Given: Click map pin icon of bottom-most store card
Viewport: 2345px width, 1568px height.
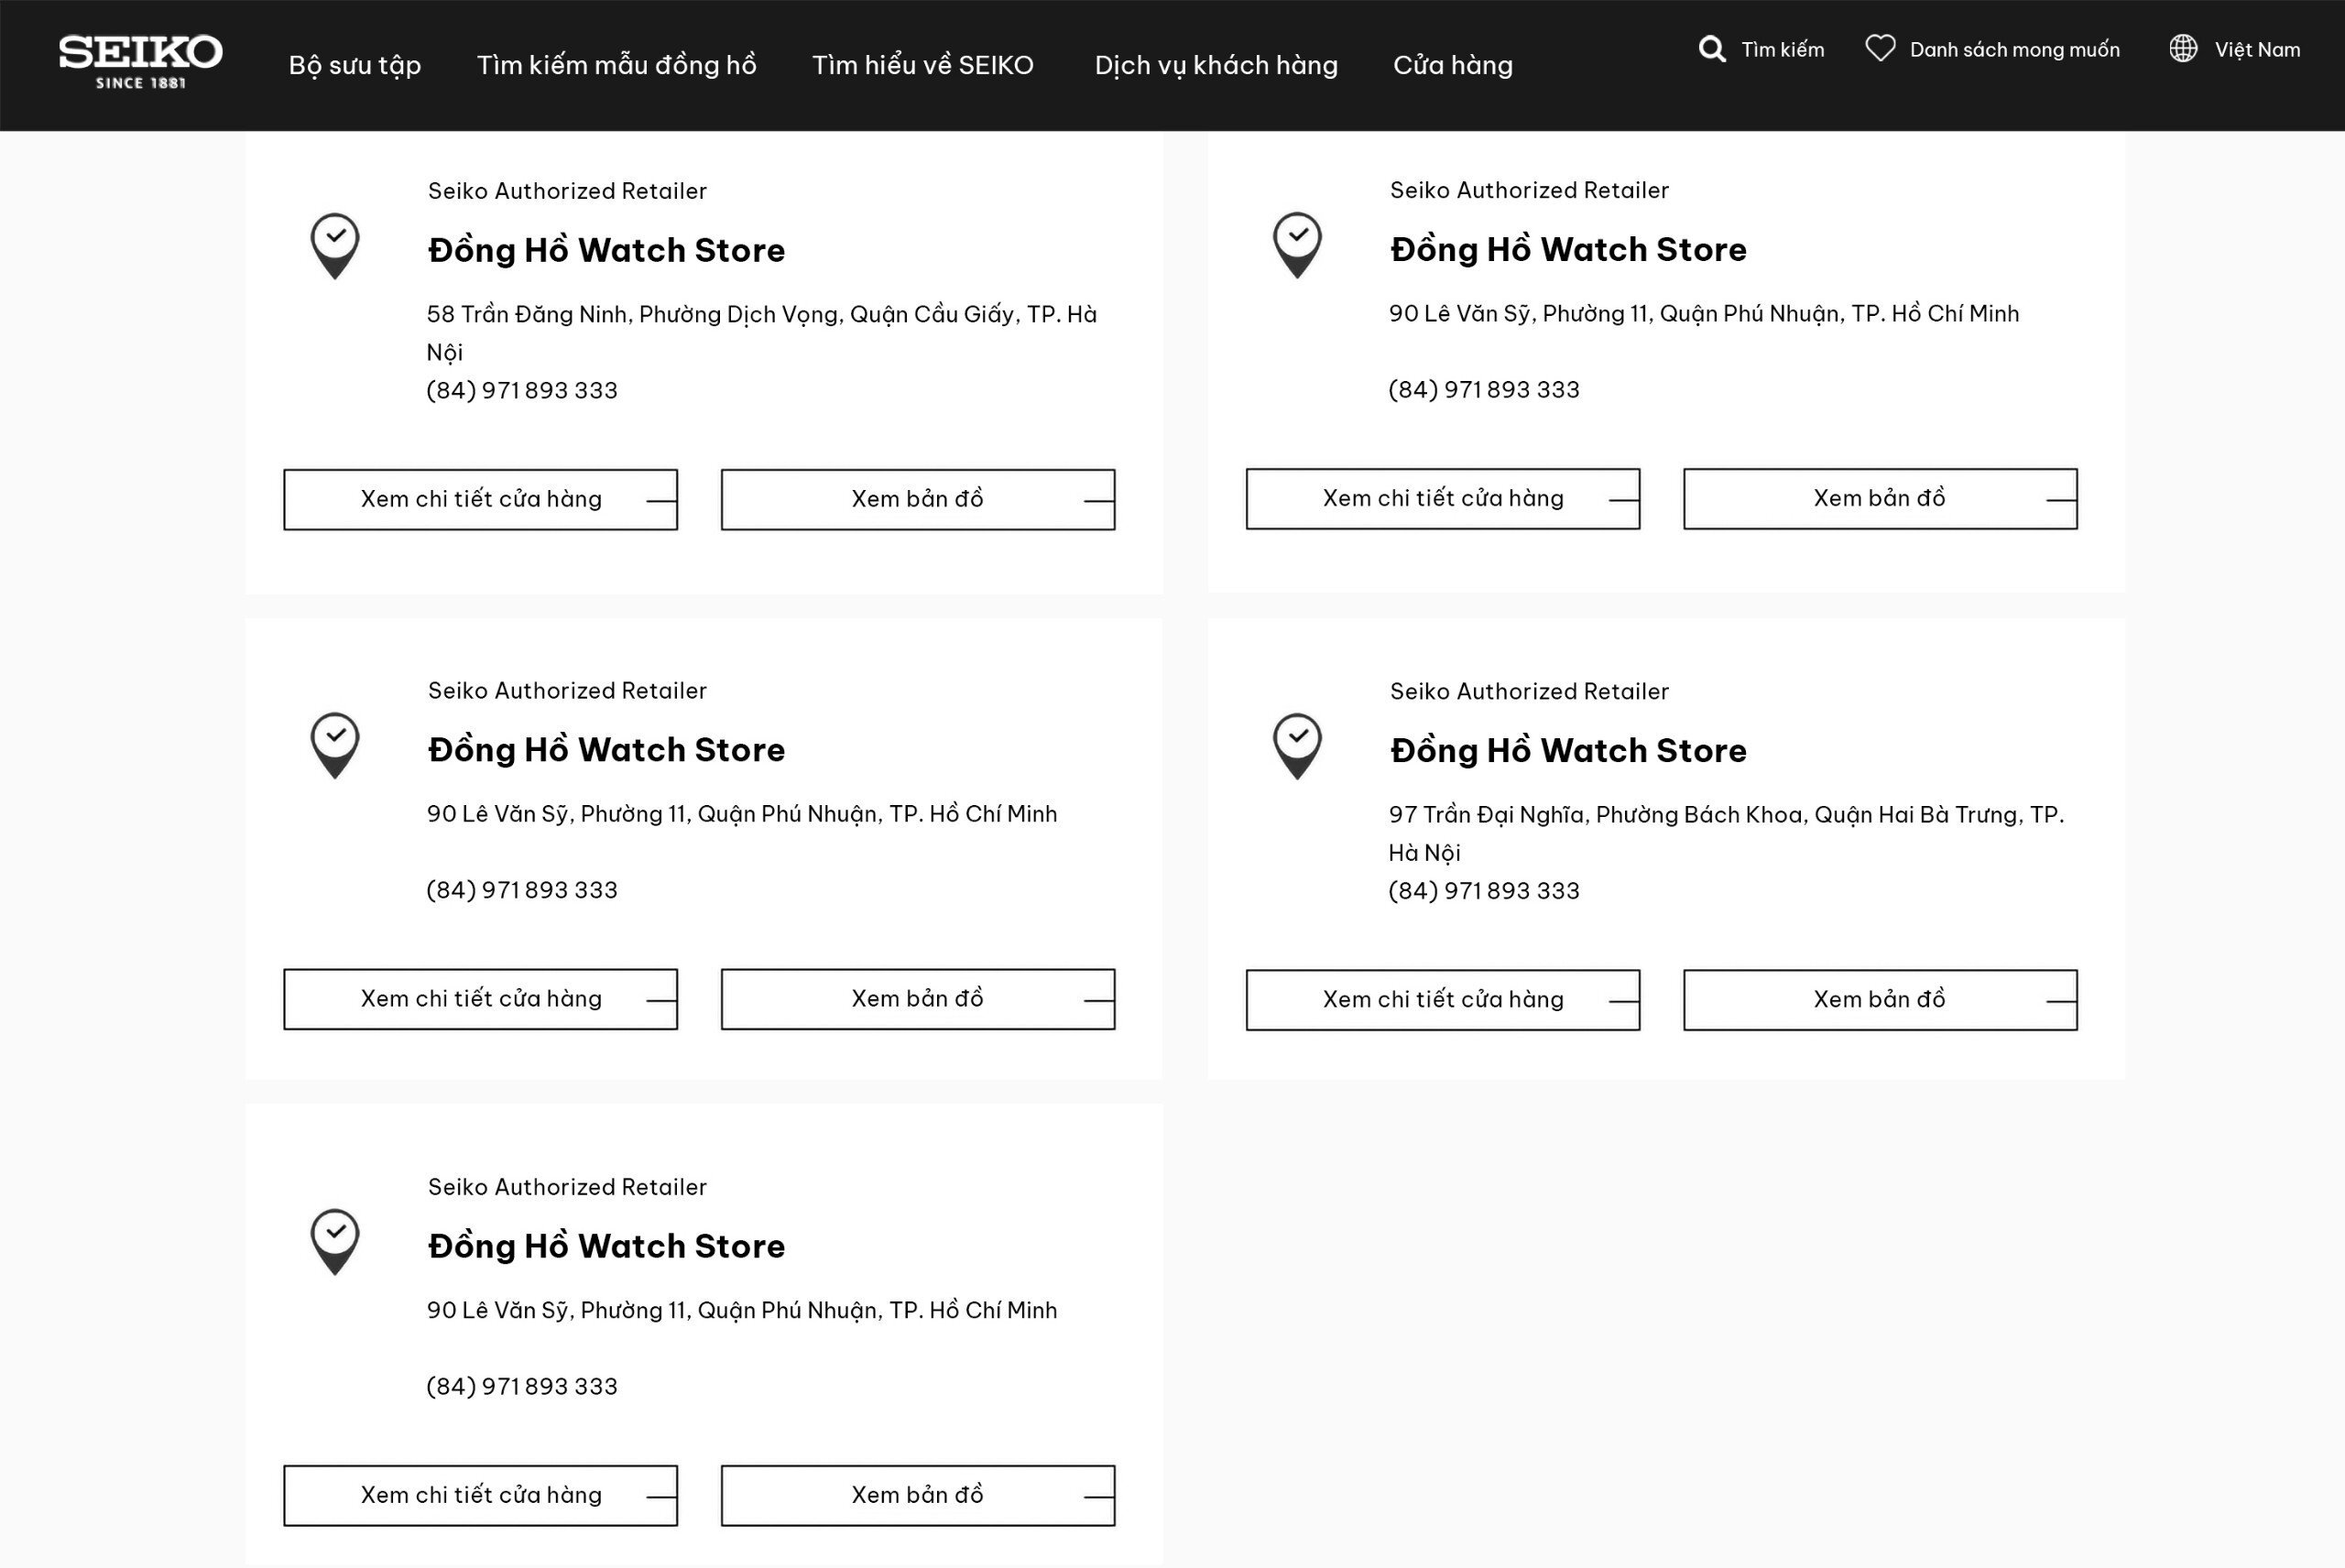Looking at the screenshot, I should (335, 1241).
